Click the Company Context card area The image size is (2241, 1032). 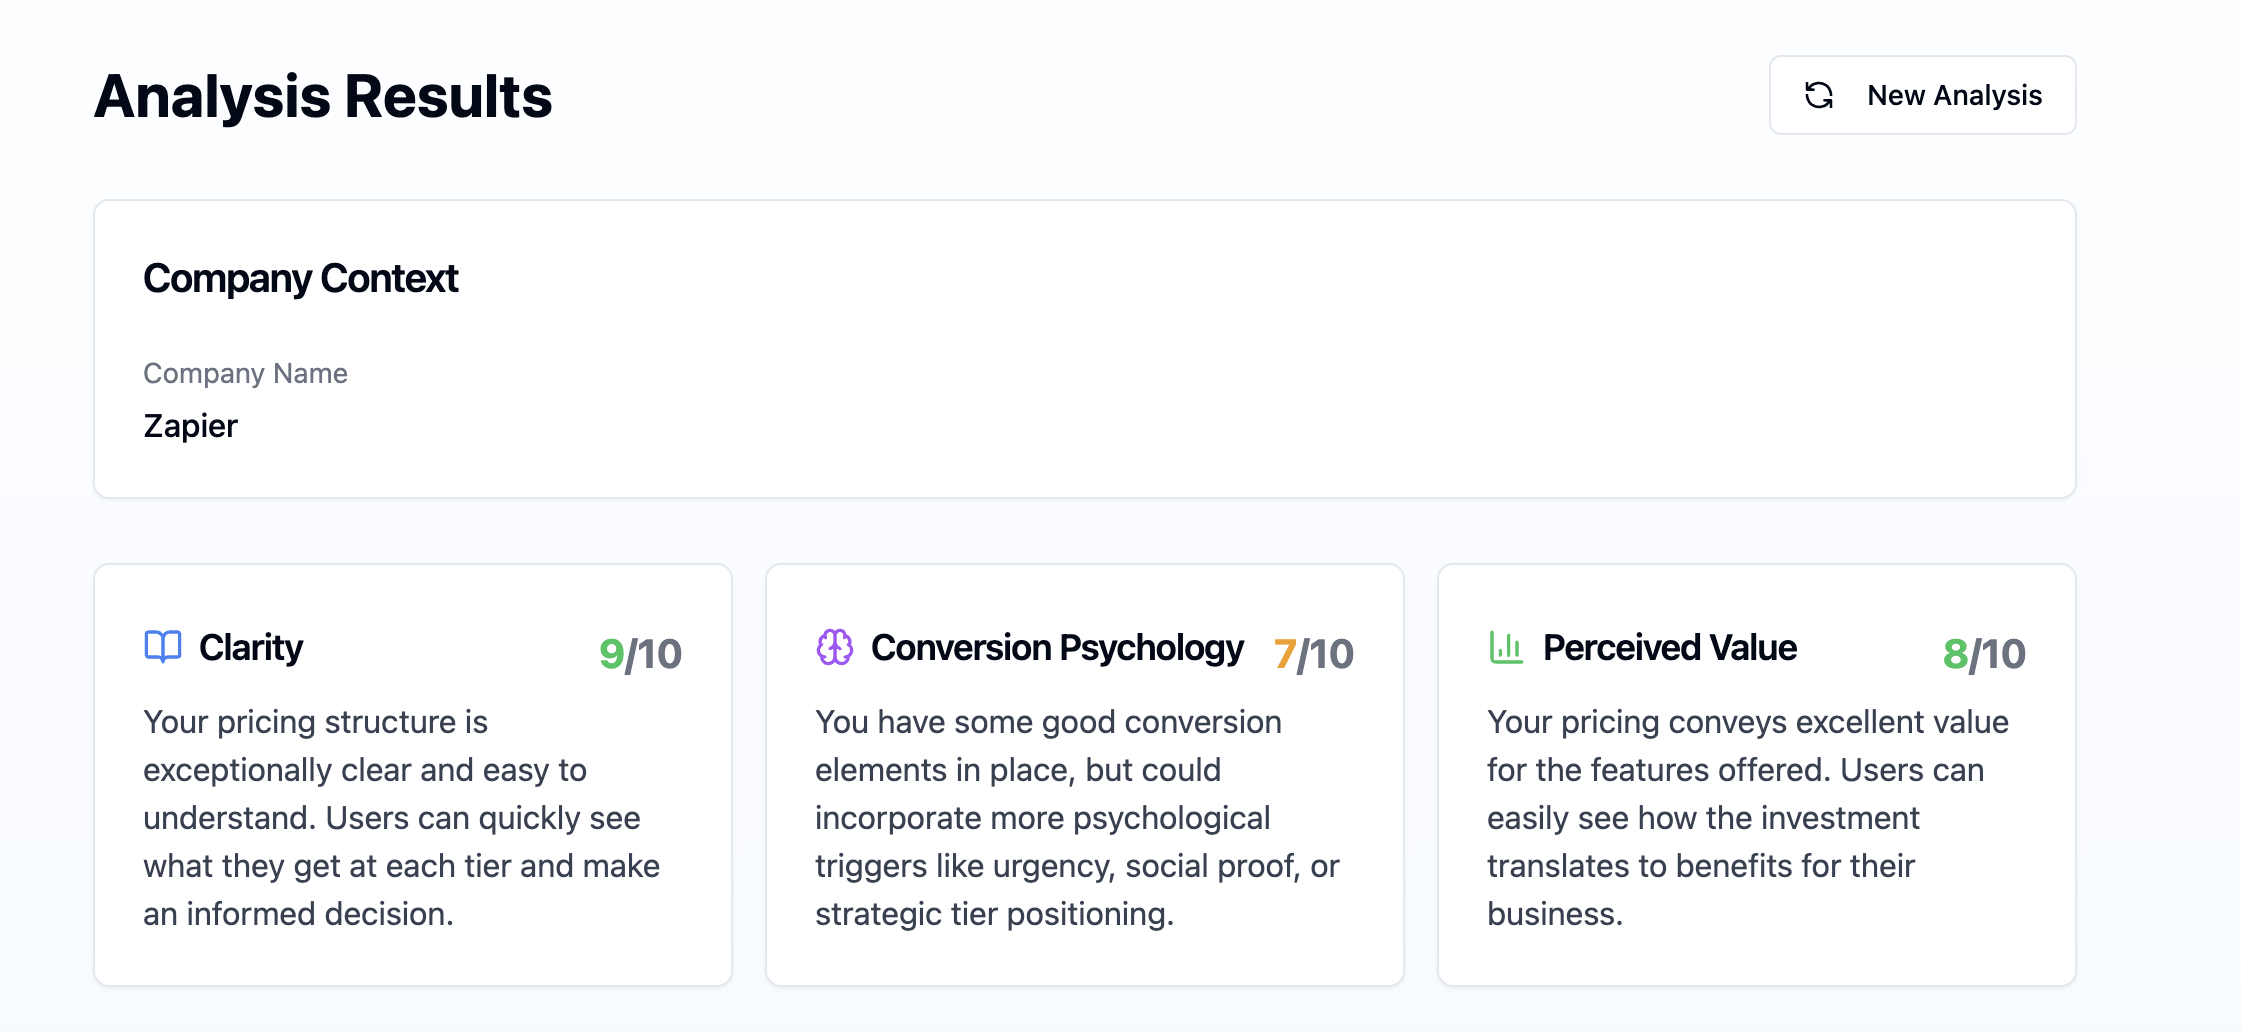click(x=1085, y=349)
